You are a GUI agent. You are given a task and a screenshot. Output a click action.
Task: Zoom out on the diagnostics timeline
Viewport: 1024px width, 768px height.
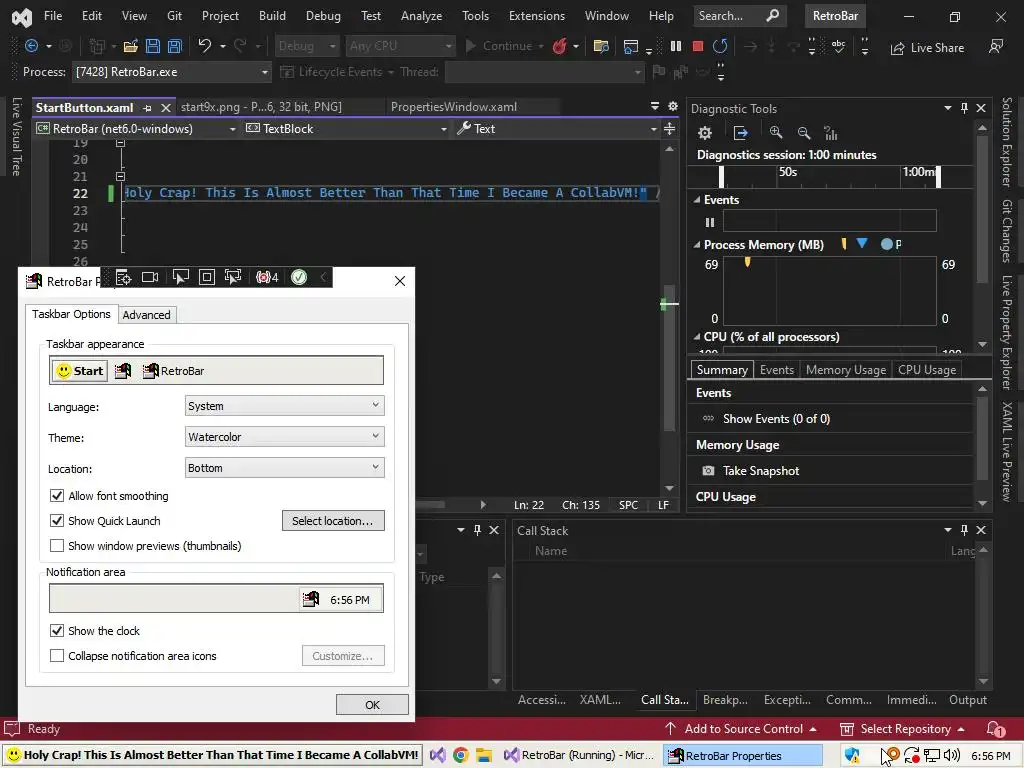[x=804, y=133]
